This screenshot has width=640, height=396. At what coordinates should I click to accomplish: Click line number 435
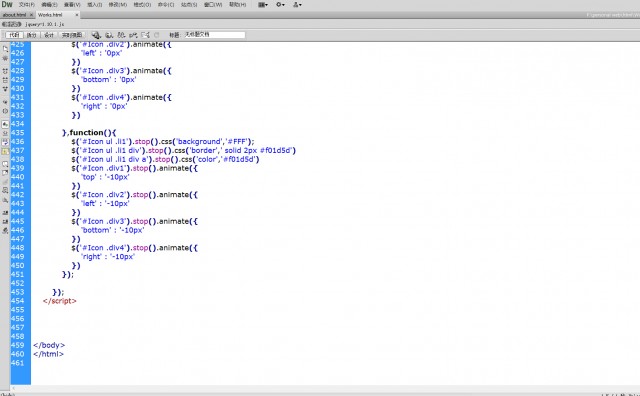pos(18,133)
